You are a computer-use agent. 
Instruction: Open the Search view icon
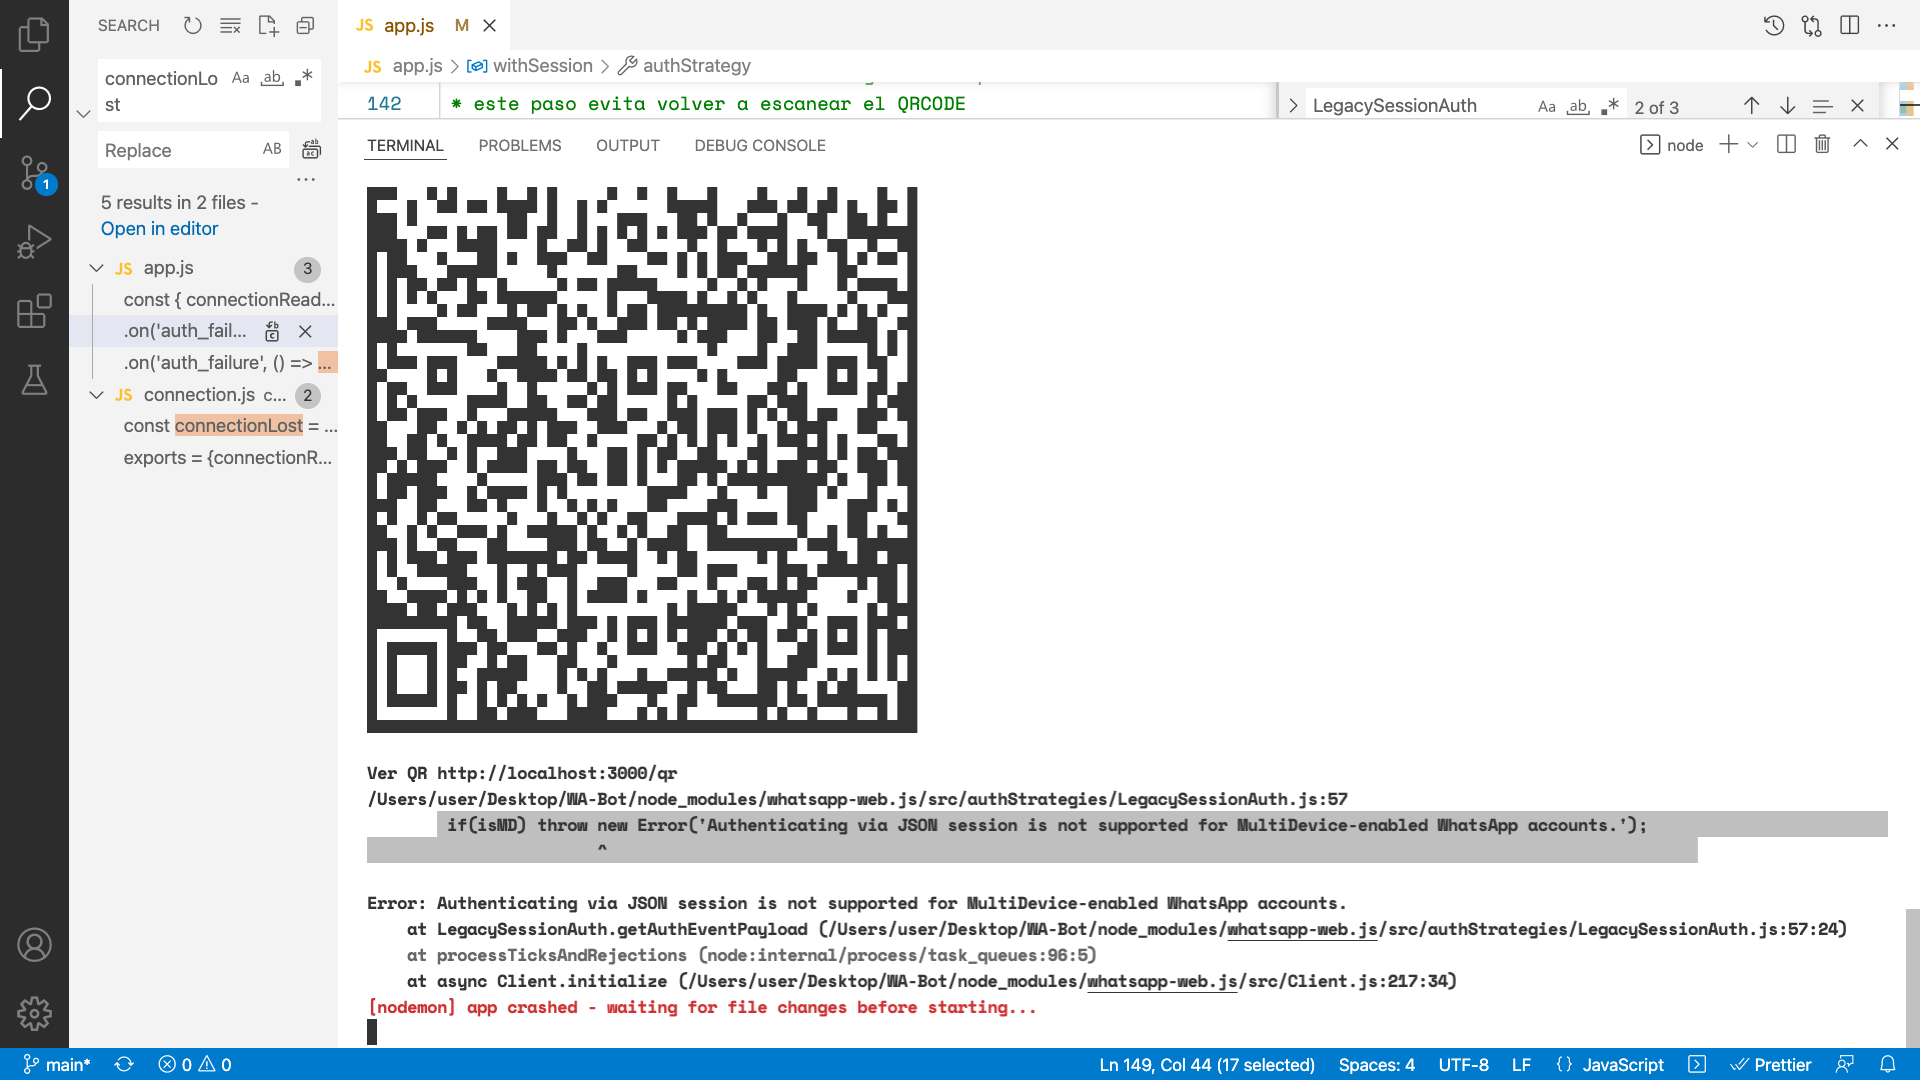(x=34, y=102)
